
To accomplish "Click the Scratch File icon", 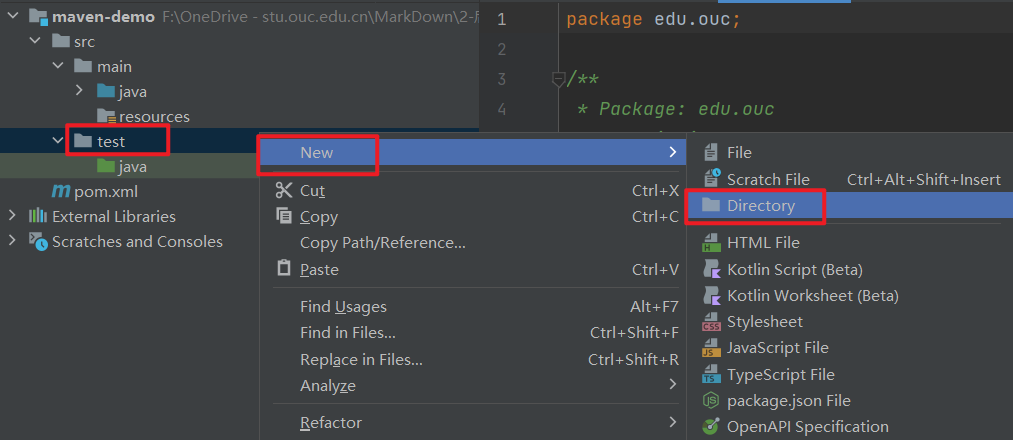I will coord(711,179).
